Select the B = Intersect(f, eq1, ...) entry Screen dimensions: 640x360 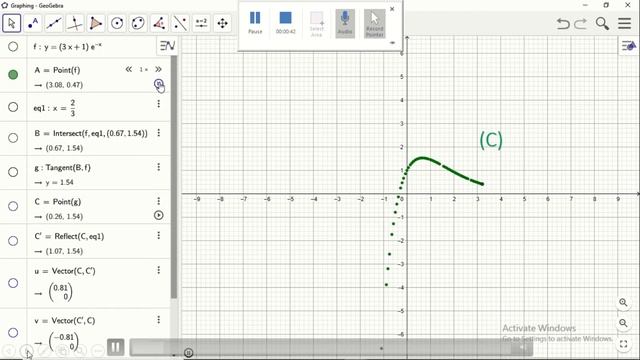91,133
